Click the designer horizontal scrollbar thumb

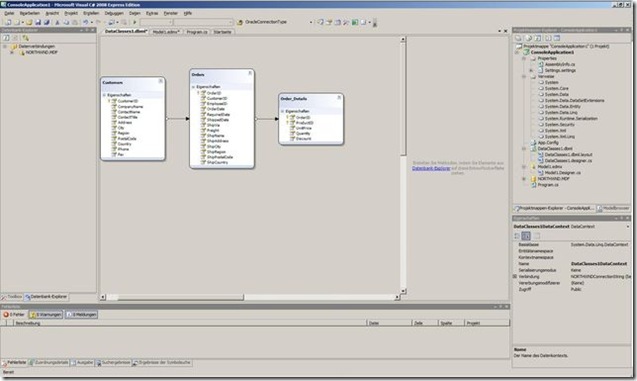pos(181,297)
